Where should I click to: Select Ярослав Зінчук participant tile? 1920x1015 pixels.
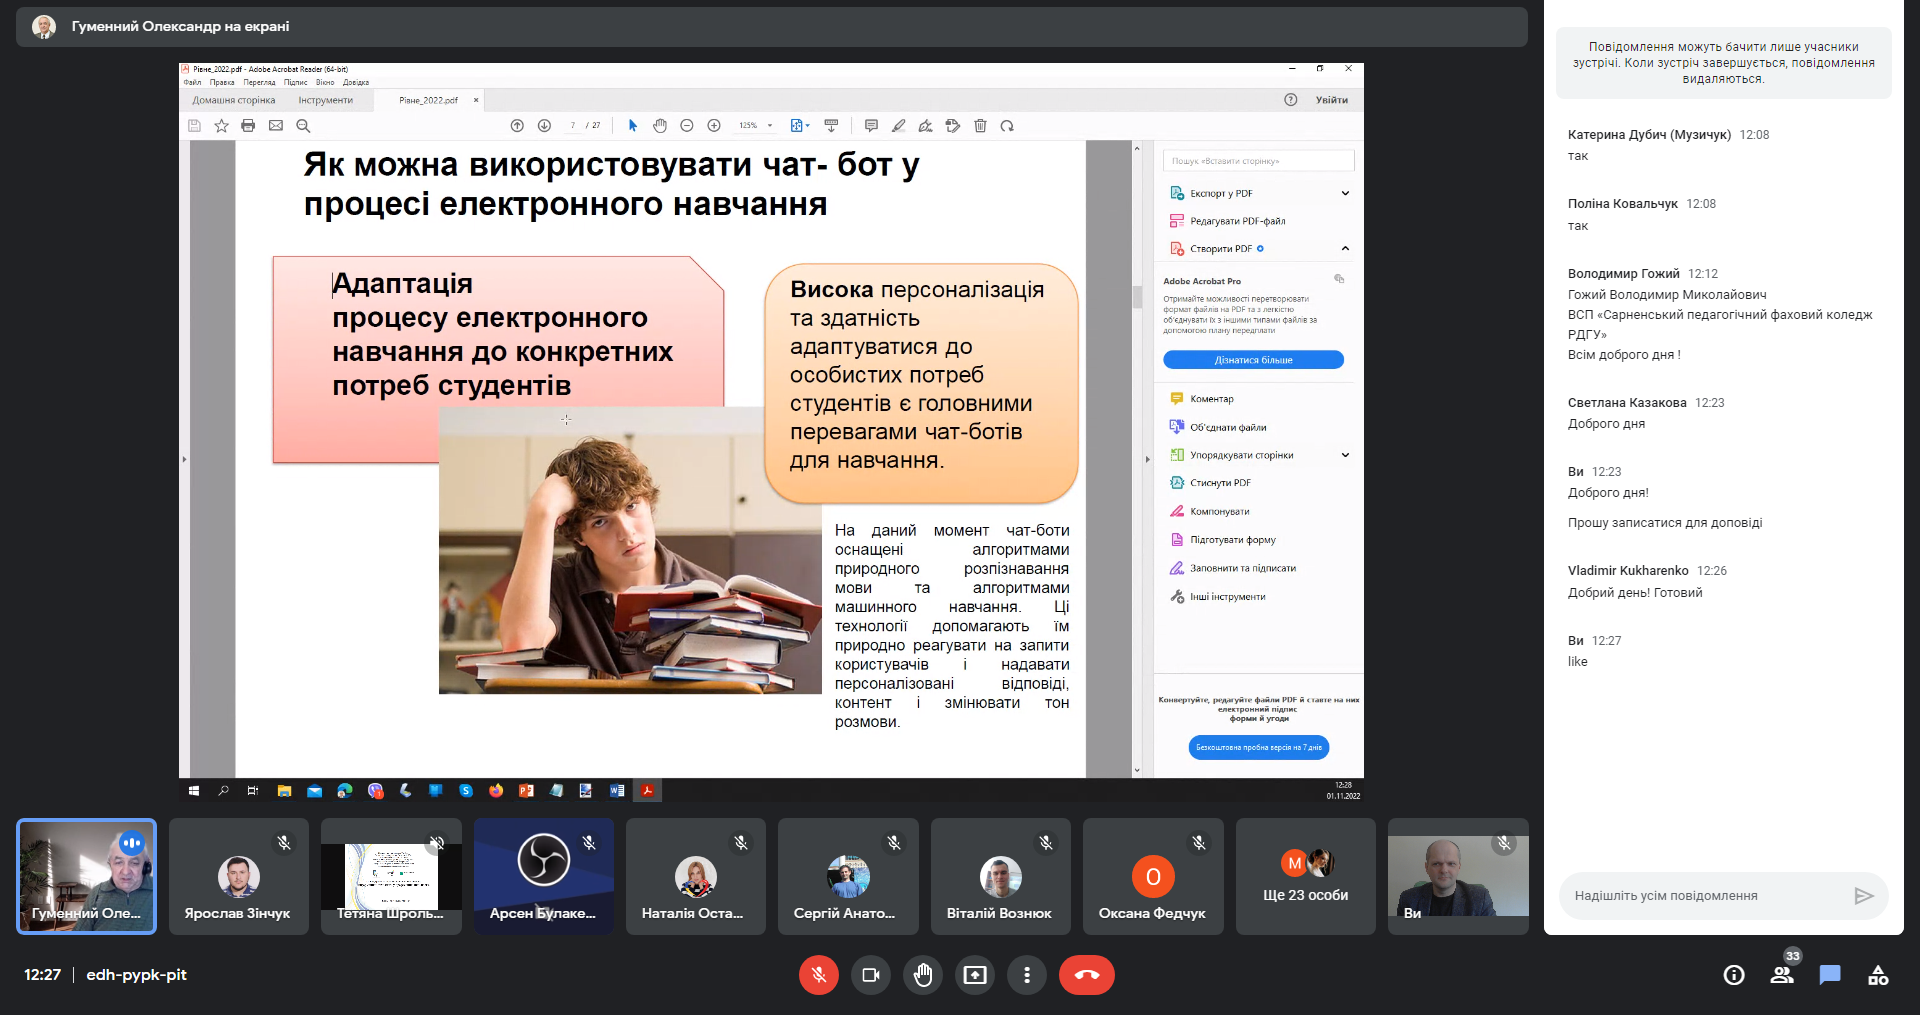(239, 877)
